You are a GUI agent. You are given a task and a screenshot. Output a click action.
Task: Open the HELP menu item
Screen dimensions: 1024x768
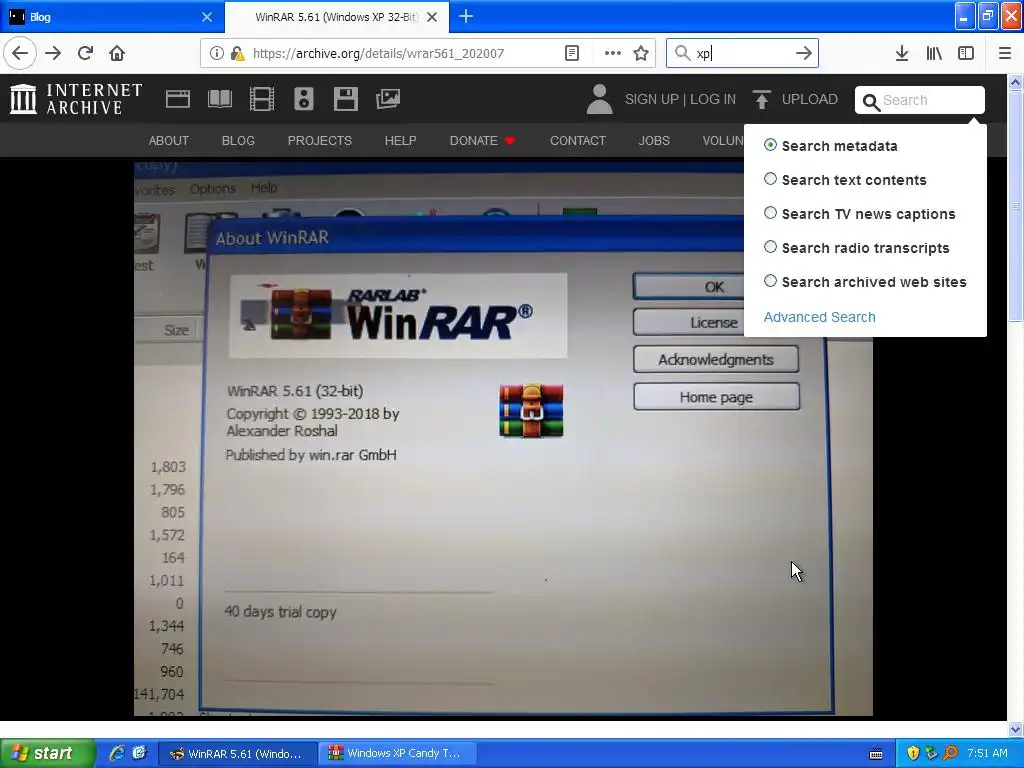[400, 140]
